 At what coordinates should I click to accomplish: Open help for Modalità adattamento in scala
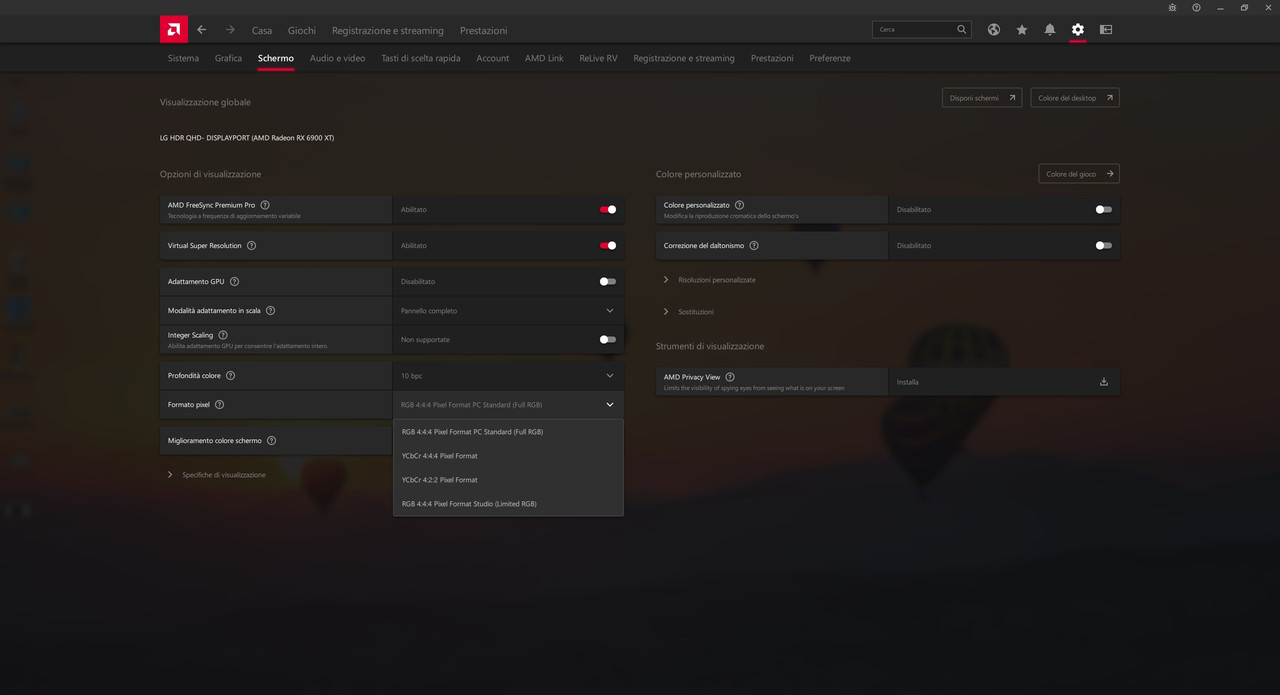point(270,311)
